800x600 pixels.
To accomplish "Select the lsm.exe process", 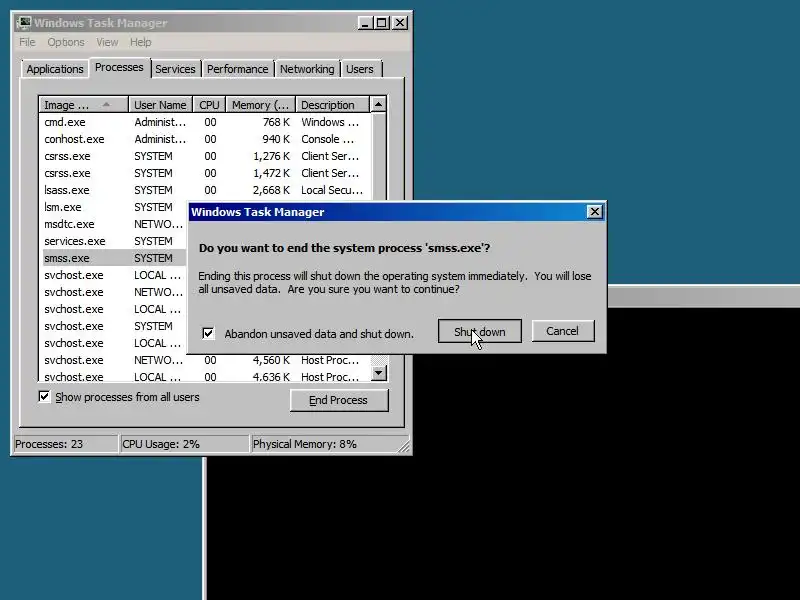I will click(x=113, y=207).
